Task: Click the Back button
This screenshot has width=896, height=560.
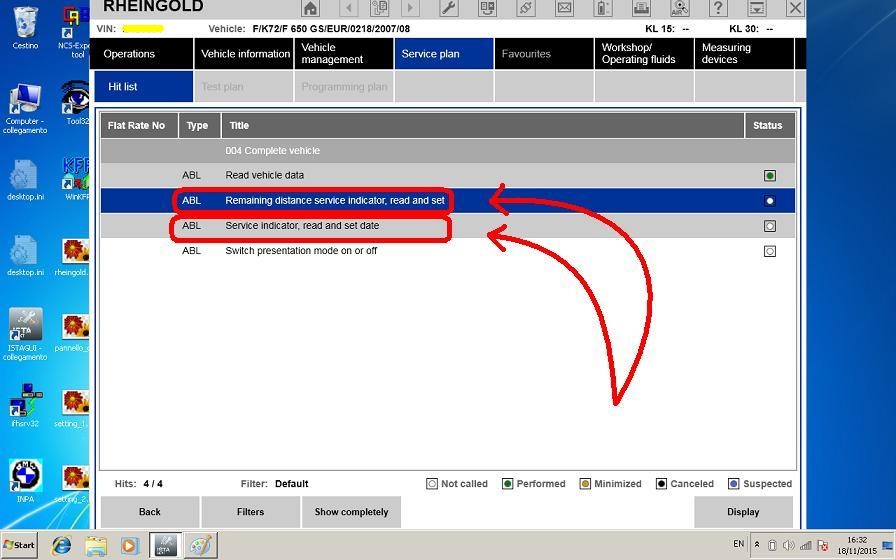Action: 150,512
